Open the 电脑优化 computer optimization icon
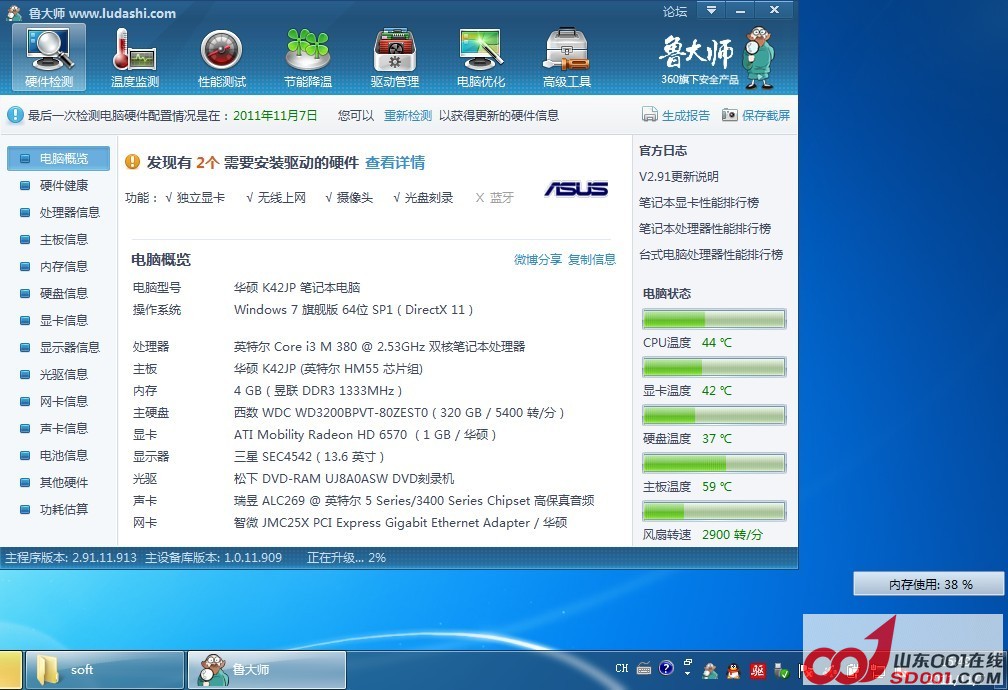1008x690 pixels. click(x=481, y=56)
